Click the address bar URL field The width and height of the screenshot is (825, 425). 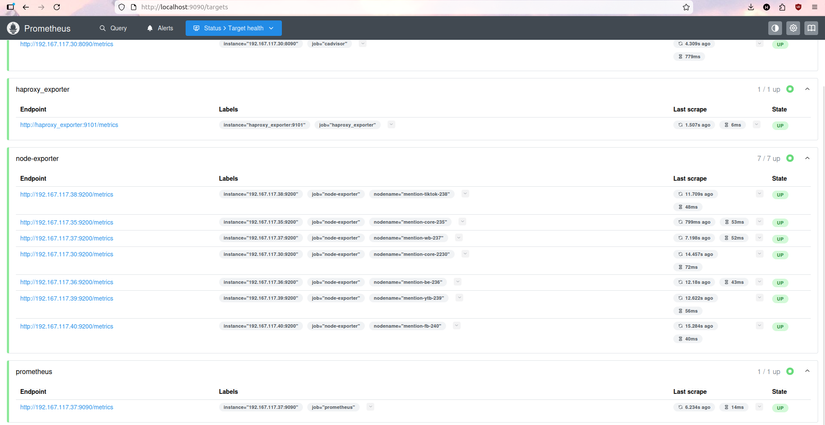[x=403, y=7]
